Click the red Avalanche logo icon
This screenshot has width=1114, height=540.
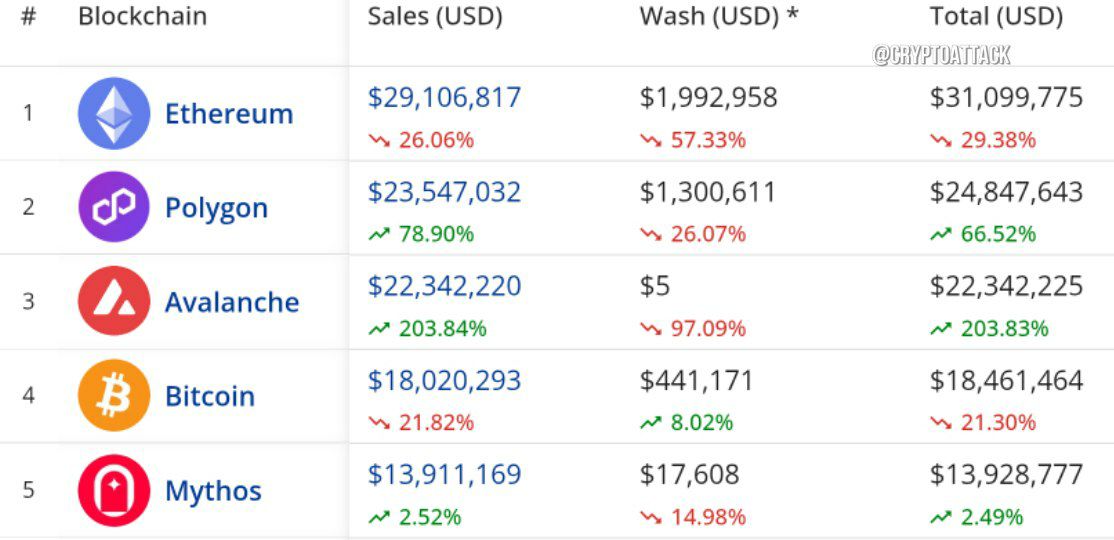coord(114,301)
